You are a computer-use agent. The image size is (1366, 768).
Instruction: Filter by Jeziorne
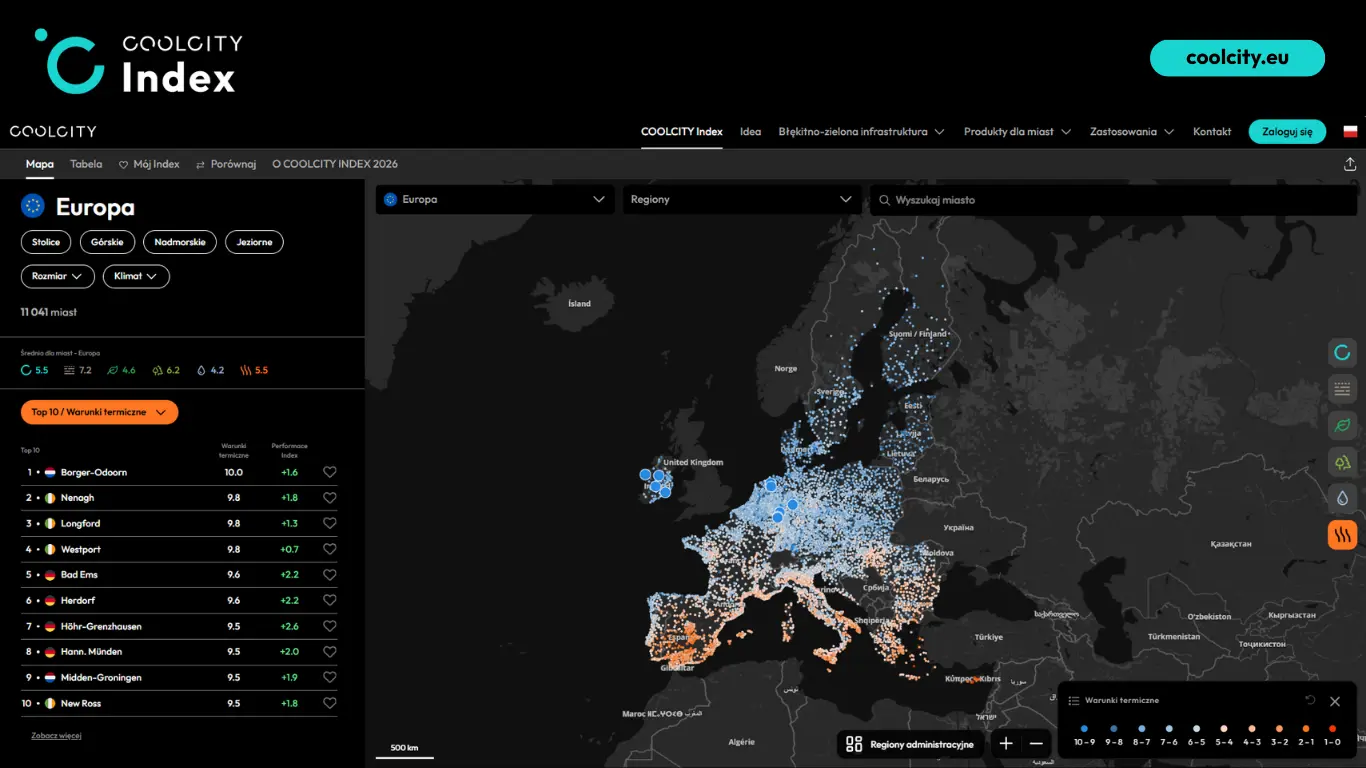click(x=255, y=242)
